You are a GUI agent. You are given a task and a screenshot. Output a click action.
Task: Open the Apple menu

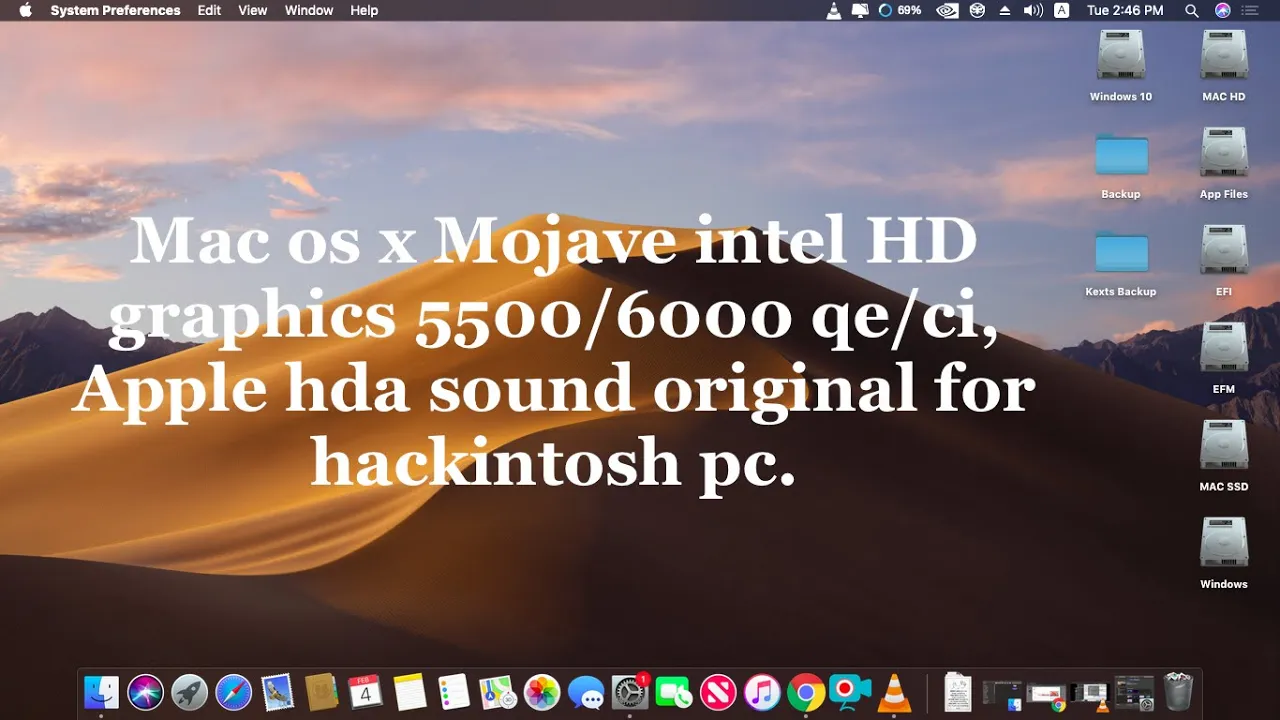point(25,10)
